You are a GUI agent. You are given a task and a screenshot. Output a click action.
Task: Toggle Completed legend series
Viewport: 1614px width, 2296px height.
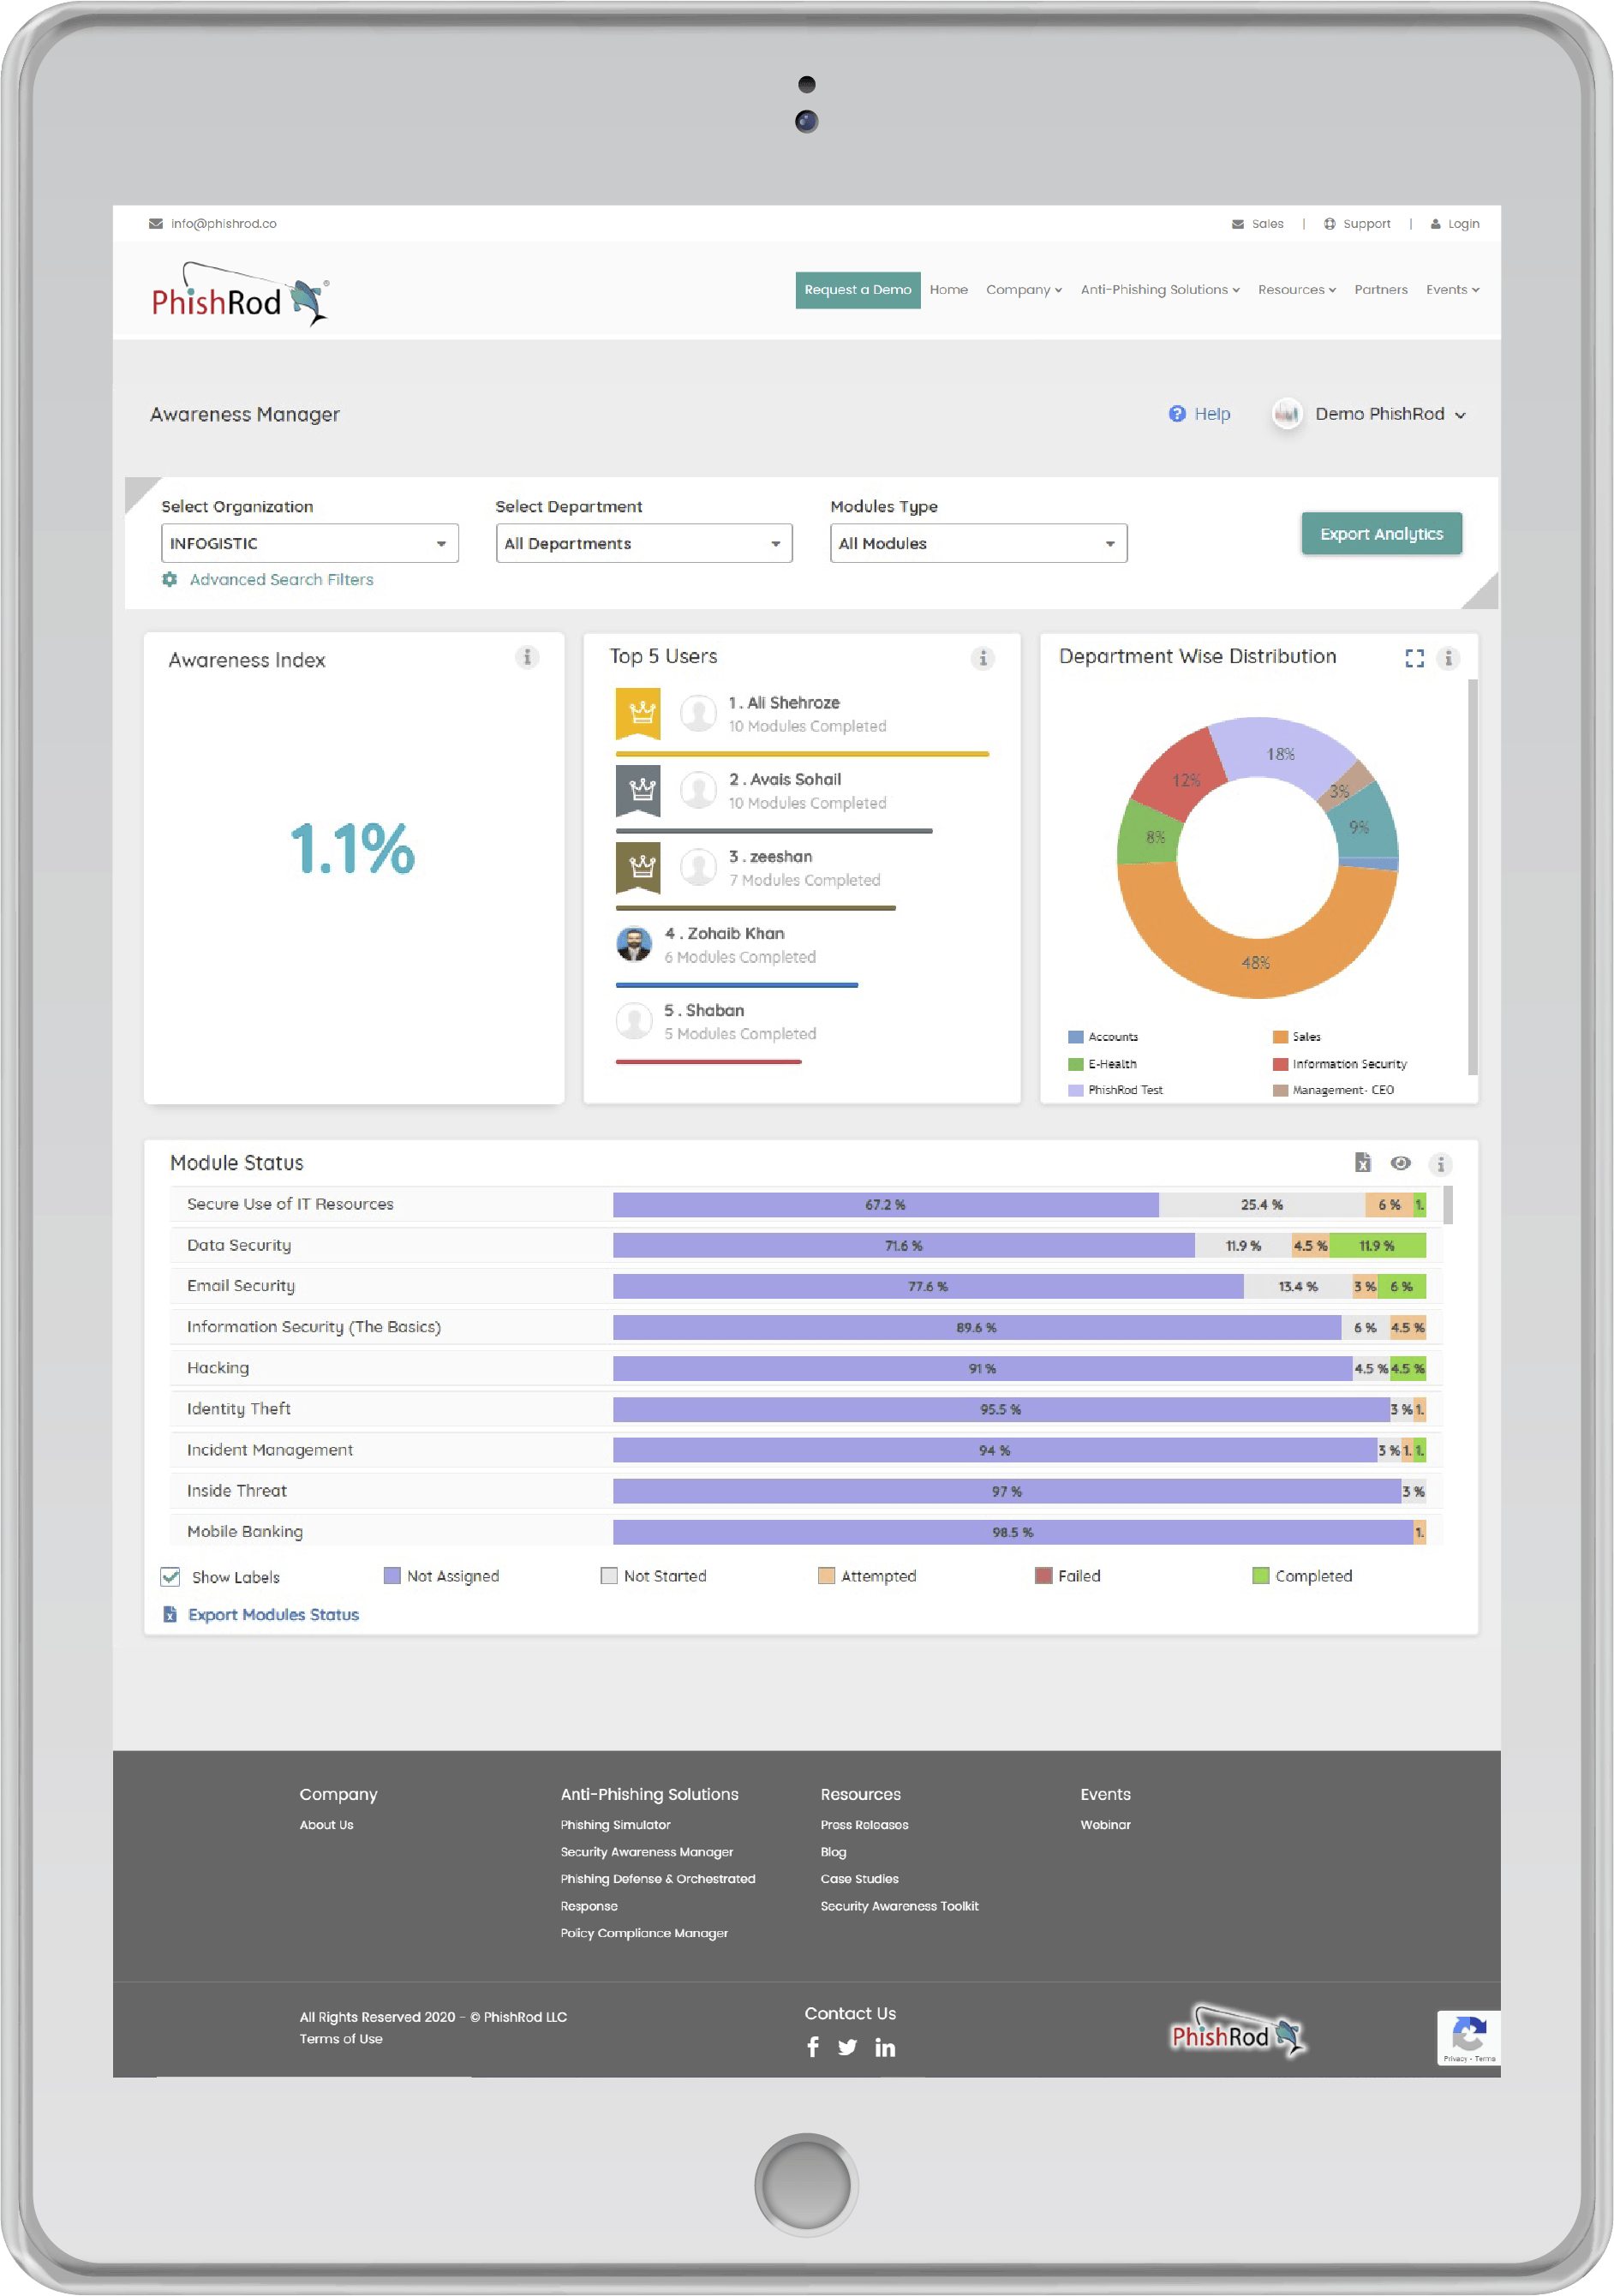[x=1303, y=1576]
